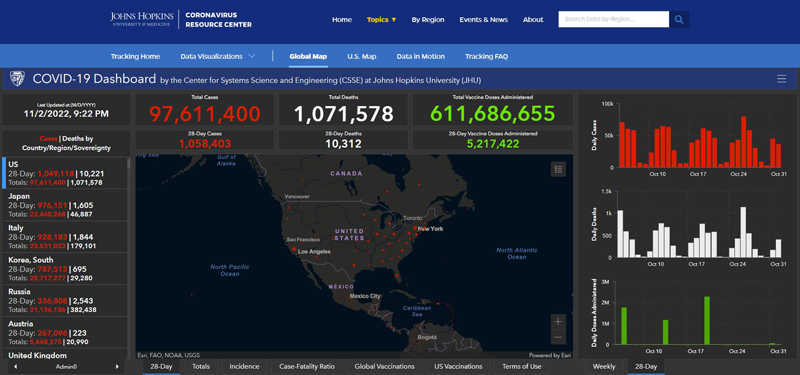Switch charts to Weekly view
800x375 pixels.
(x=604, y=366)
